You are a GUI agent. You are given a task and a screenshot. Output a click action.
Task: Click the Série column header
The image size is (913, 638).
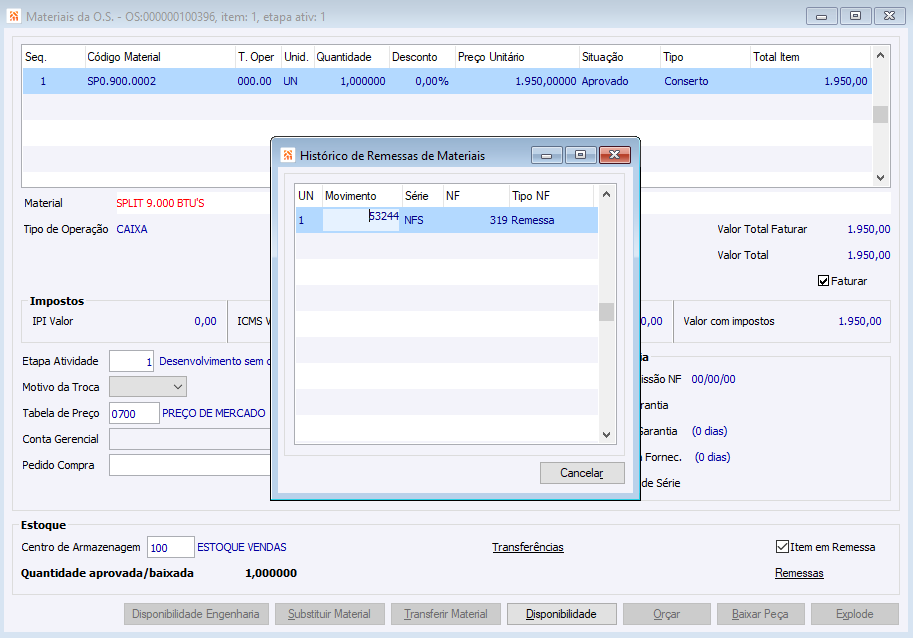coord(423,196)
